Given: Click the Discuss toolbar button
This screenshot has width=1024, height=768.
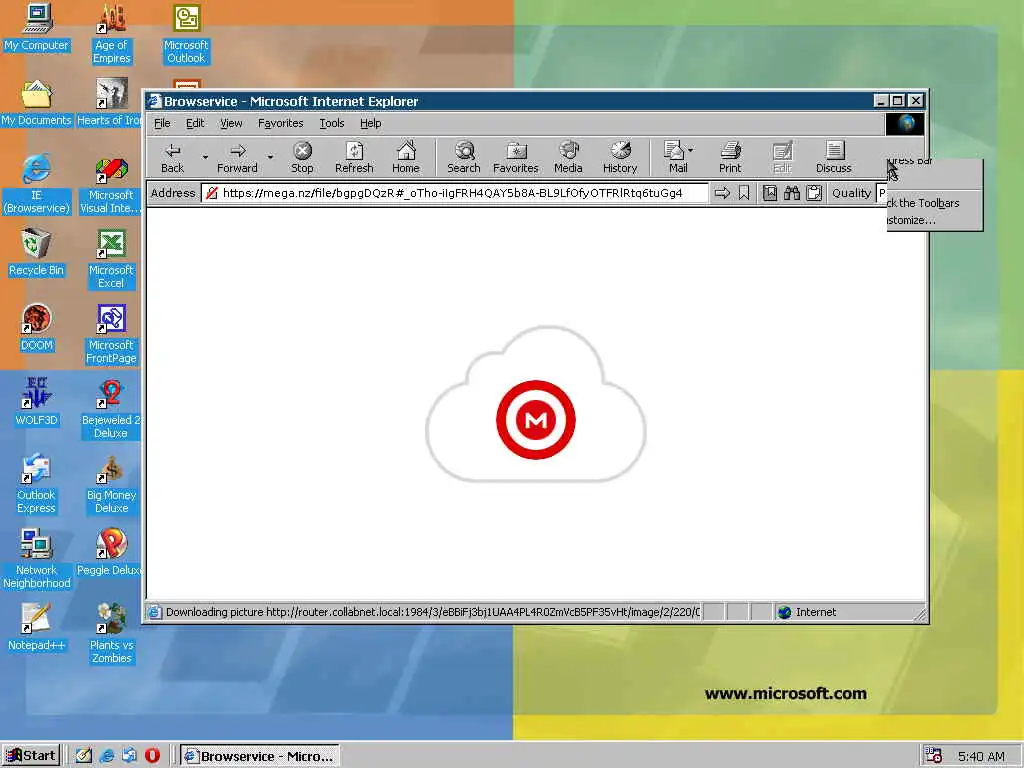Looking at the screenshot, I should (x=833, y=157).
